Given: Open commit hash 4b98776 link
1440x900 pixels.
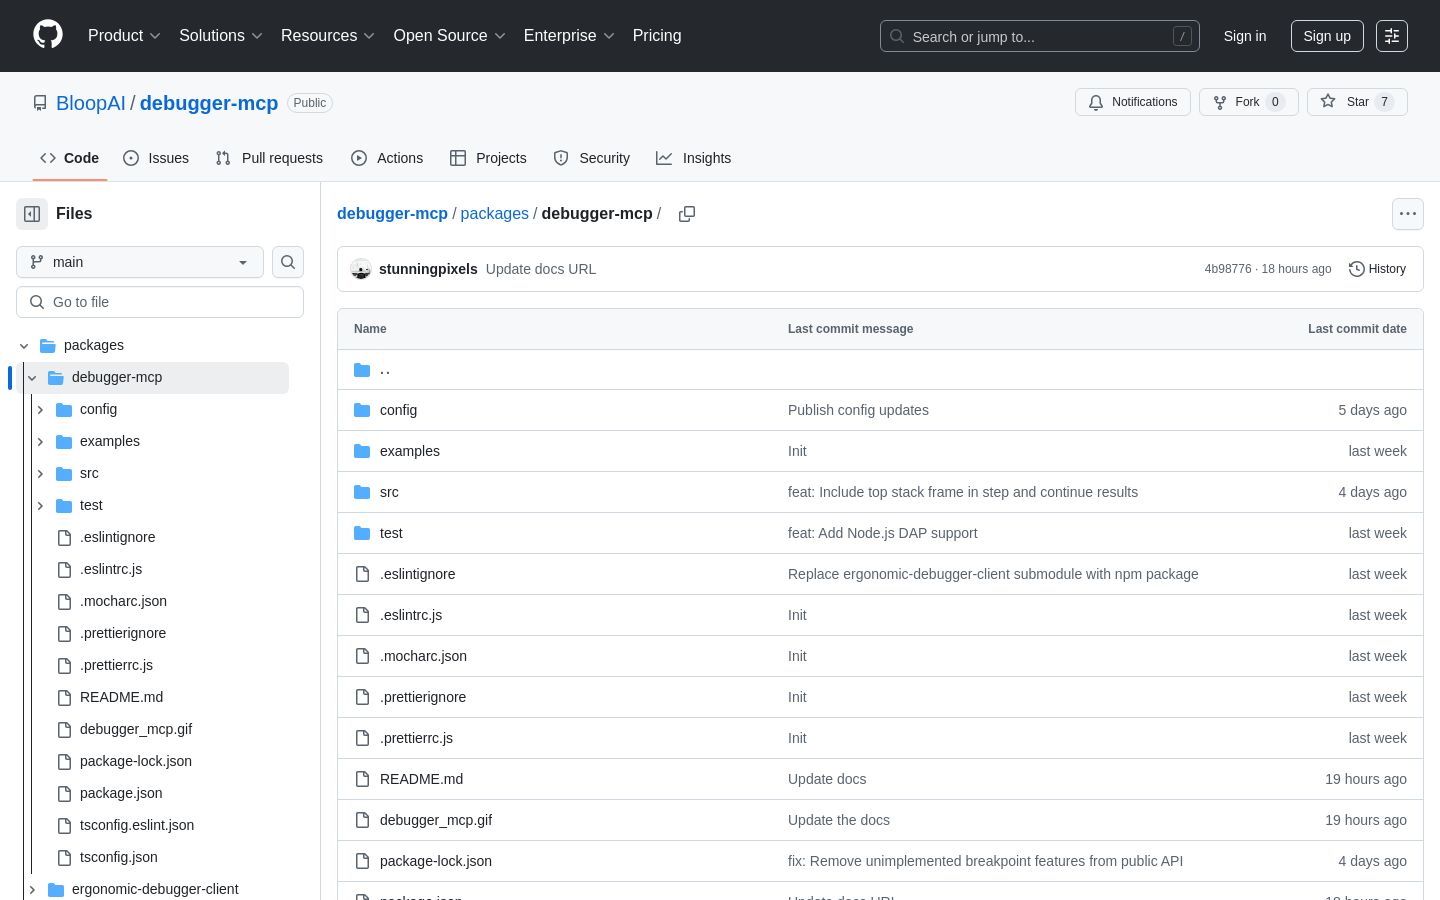Looking at the screenshot, I should 1228,269.
